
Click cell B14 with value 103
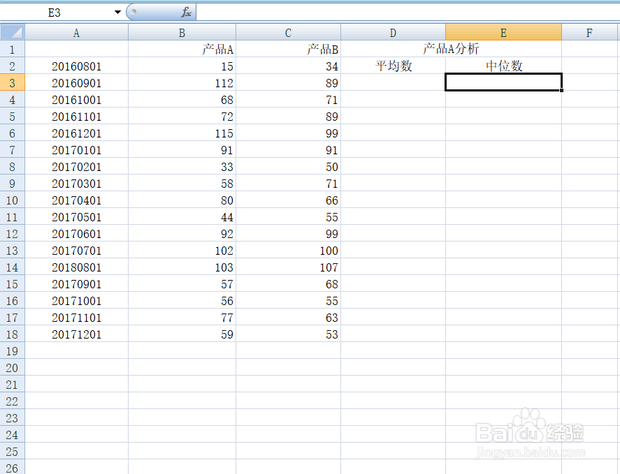pos(182,267)
